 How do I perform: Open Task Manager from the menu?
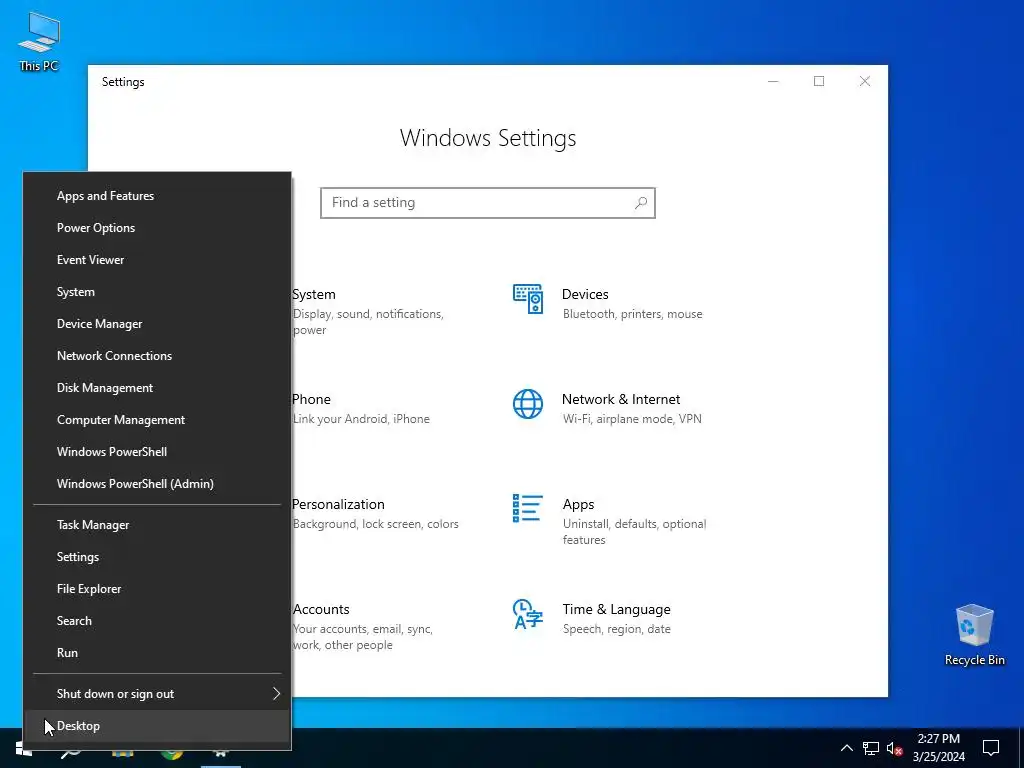point(157,525)
